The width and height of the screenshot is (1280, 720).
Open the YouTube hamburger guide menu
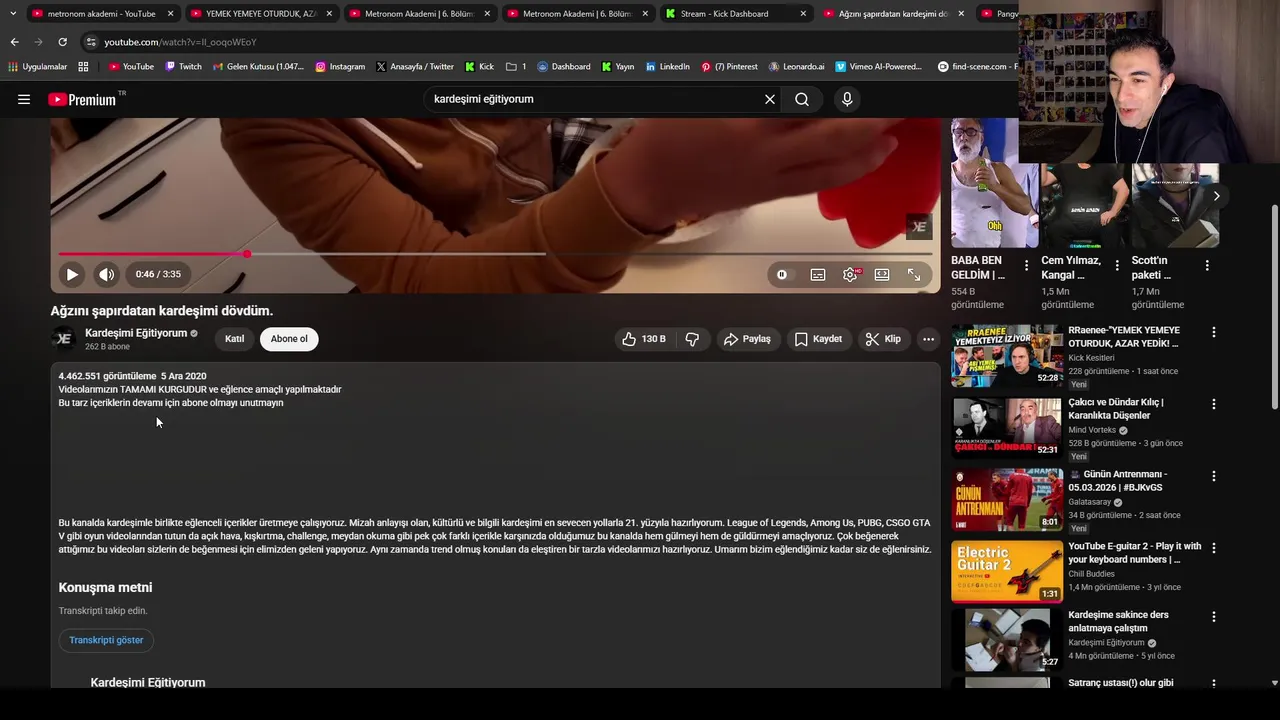(24, 99)
